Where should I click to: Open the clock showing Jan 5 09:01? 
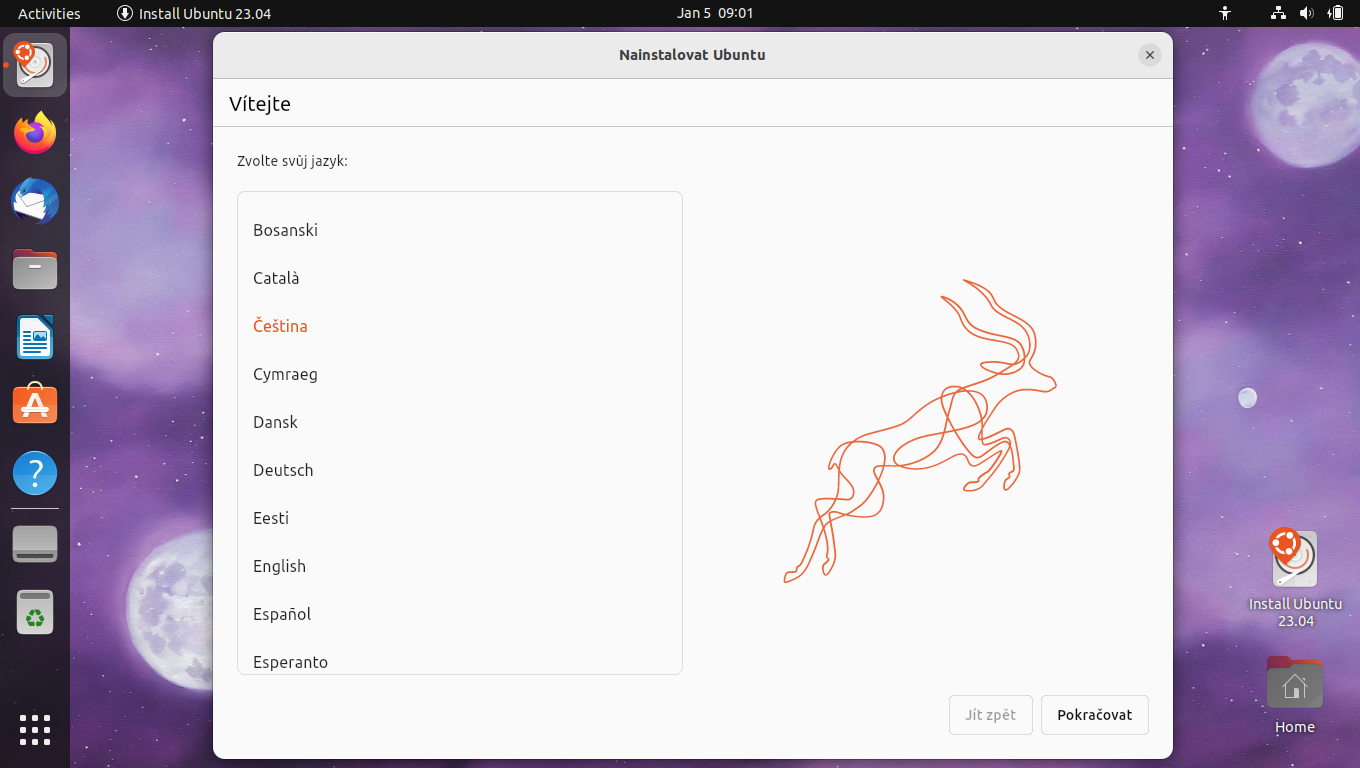[715, 13]
